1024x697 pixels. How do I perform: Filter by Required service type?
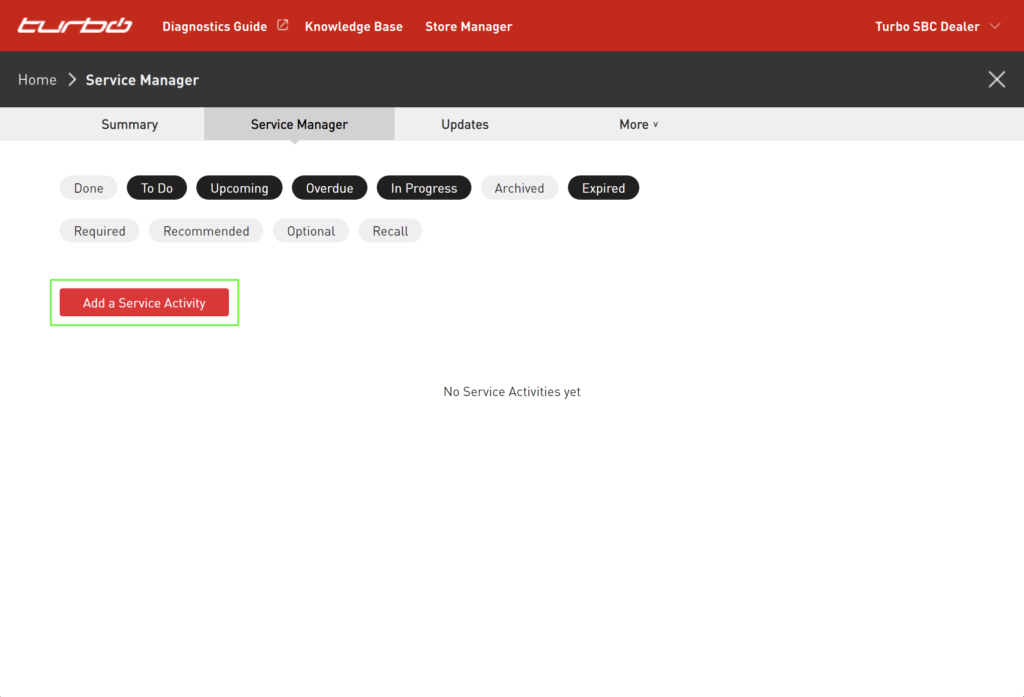pos(100,231)
